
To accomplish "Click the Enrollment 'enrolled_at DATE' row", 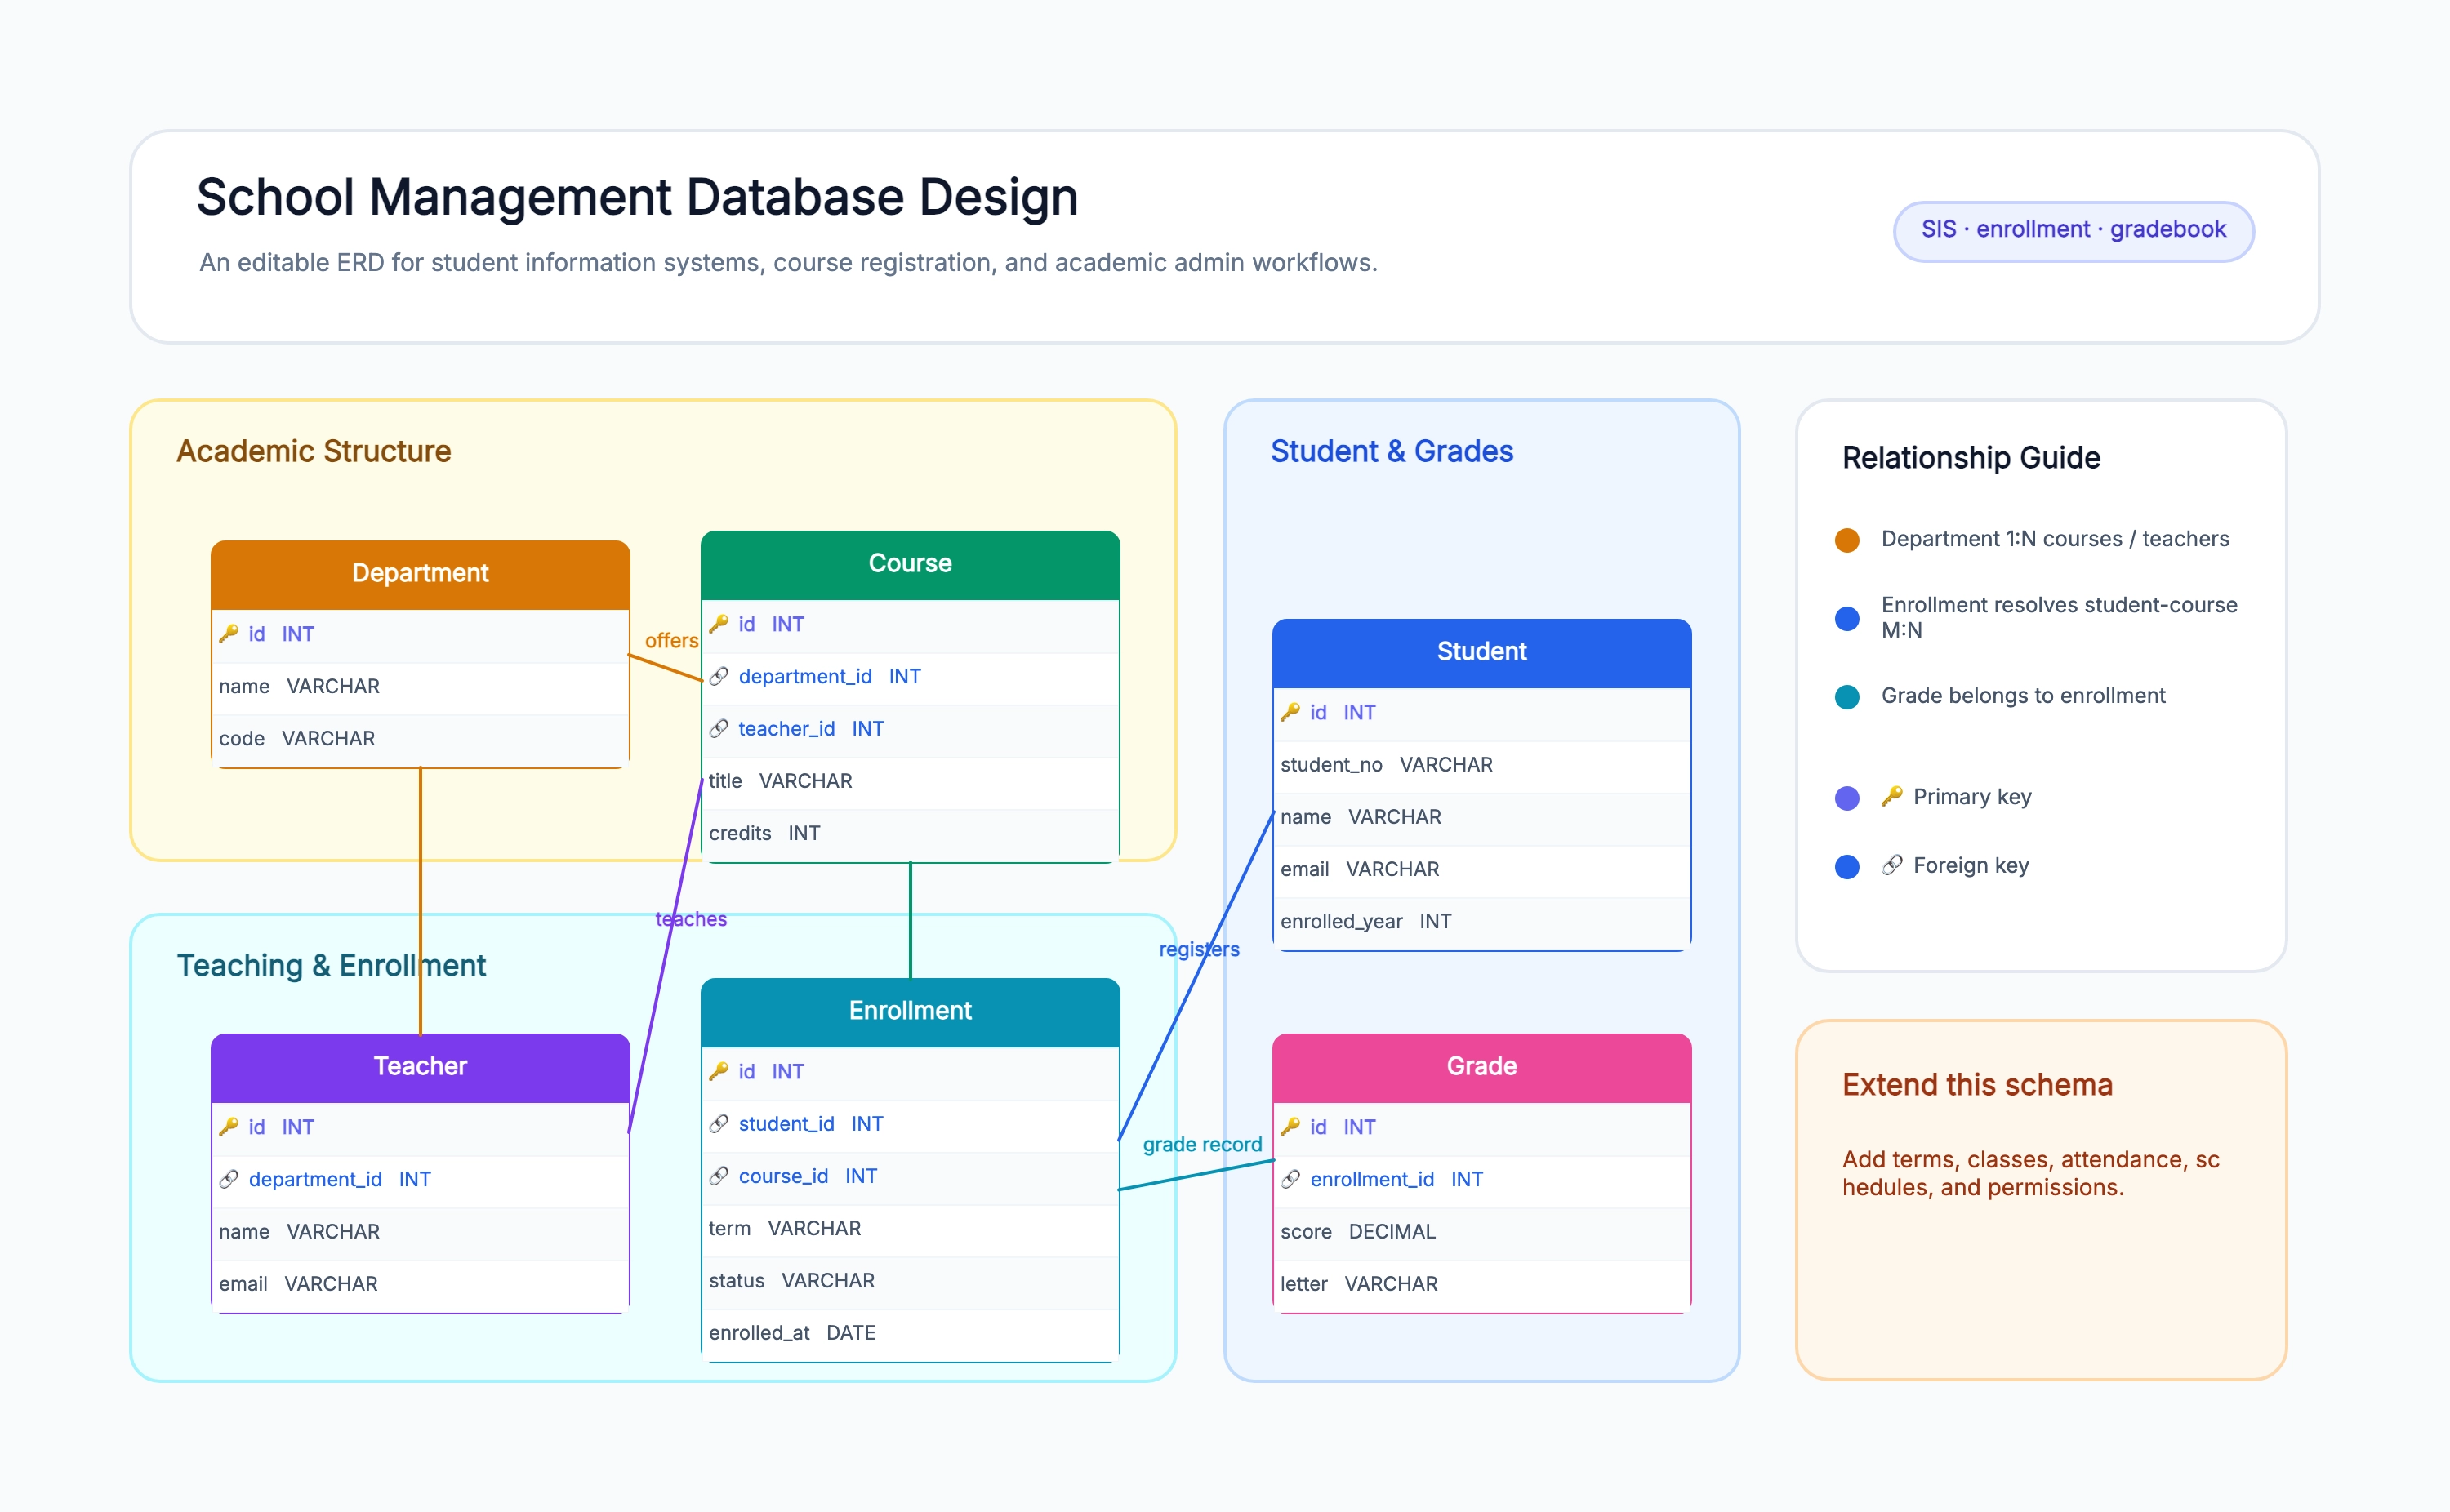I will coord(910,1333).
